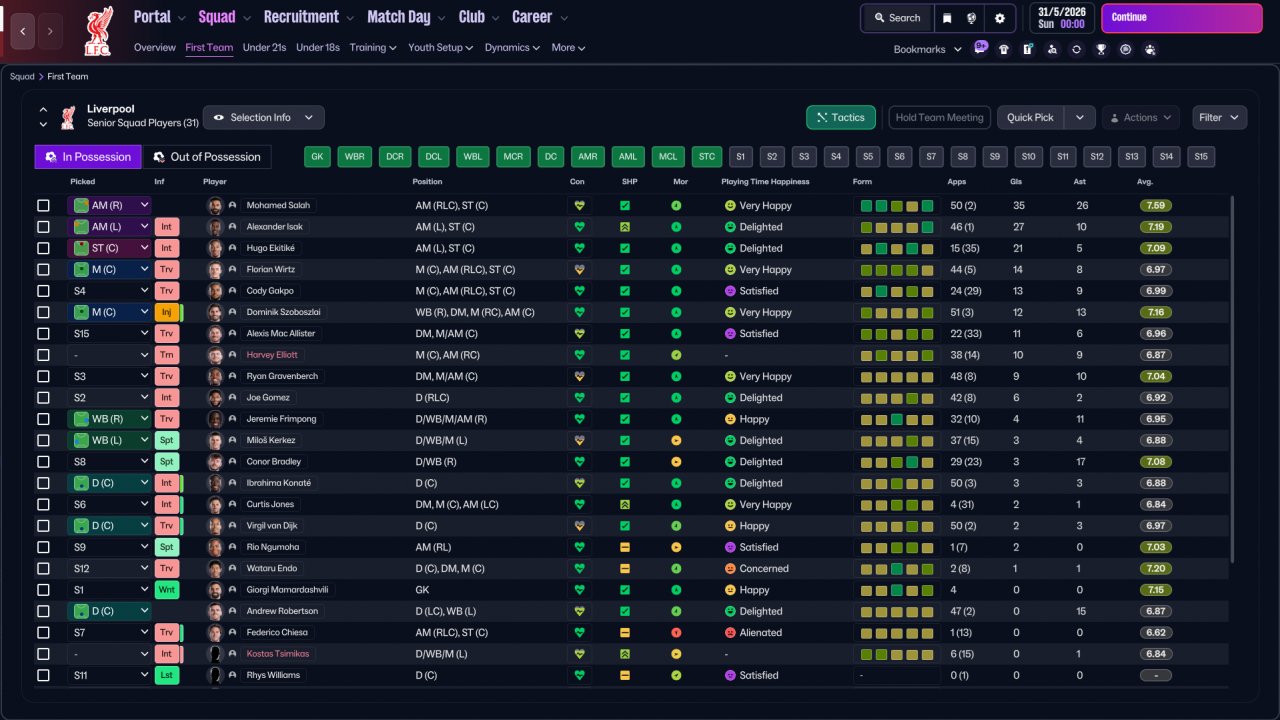Click the Trn status badge for Harvey Elliott
1280x720 pixels.
[167, 355]
